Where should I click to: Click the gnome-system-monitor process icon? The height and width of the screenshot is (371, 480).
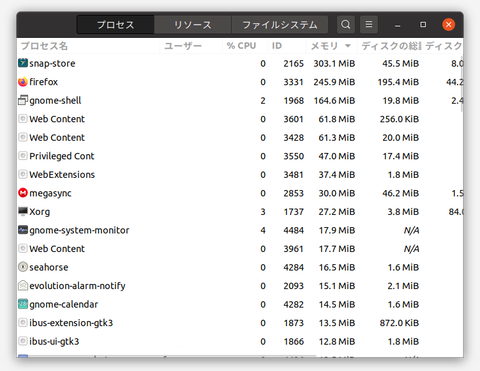point(23,230)
